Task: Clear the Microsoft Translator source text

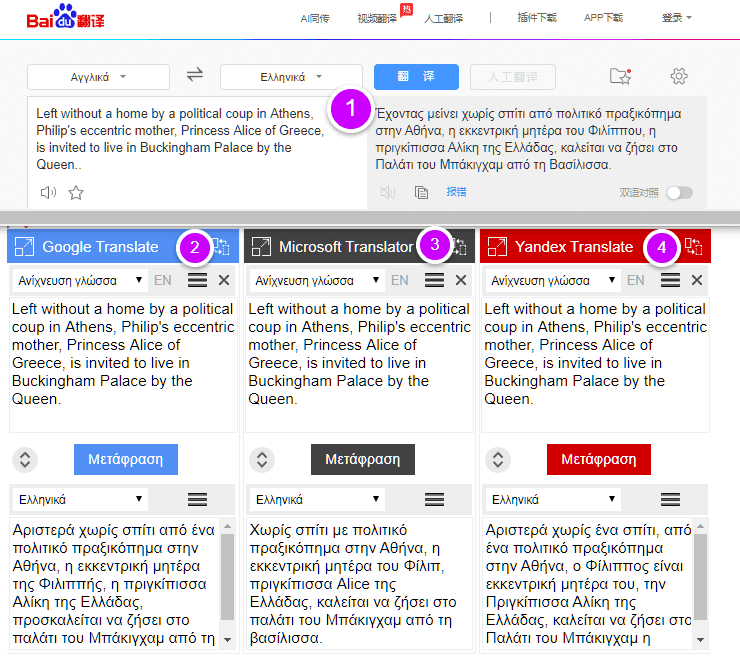Action: 461,280
